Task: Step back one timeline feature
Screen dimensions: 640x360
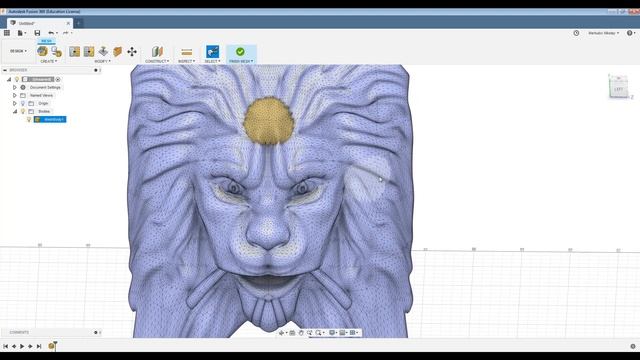Action: pyautogui.click(x=14, y=346)
